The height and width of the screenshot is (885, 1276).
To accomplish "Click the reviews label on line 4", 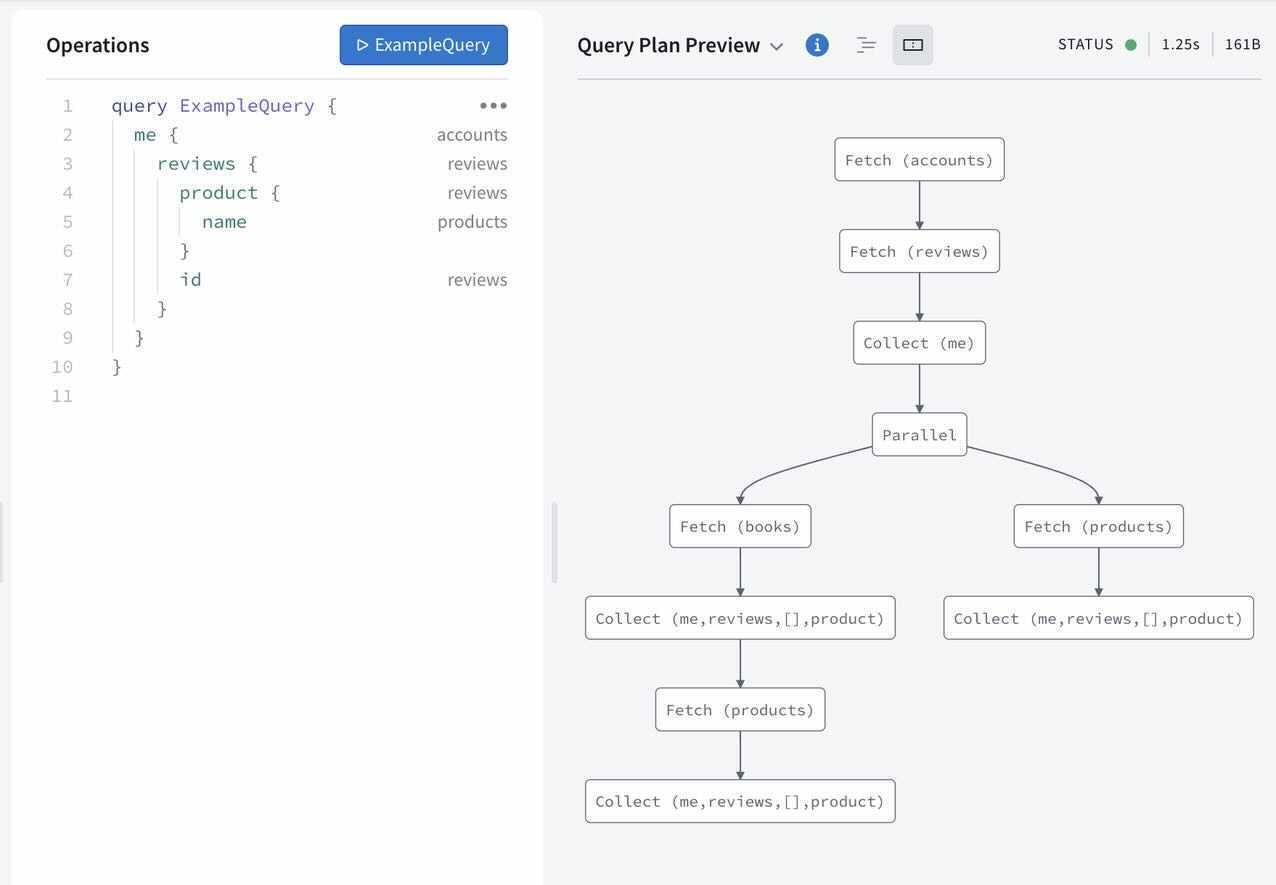I will coord(477,192).
